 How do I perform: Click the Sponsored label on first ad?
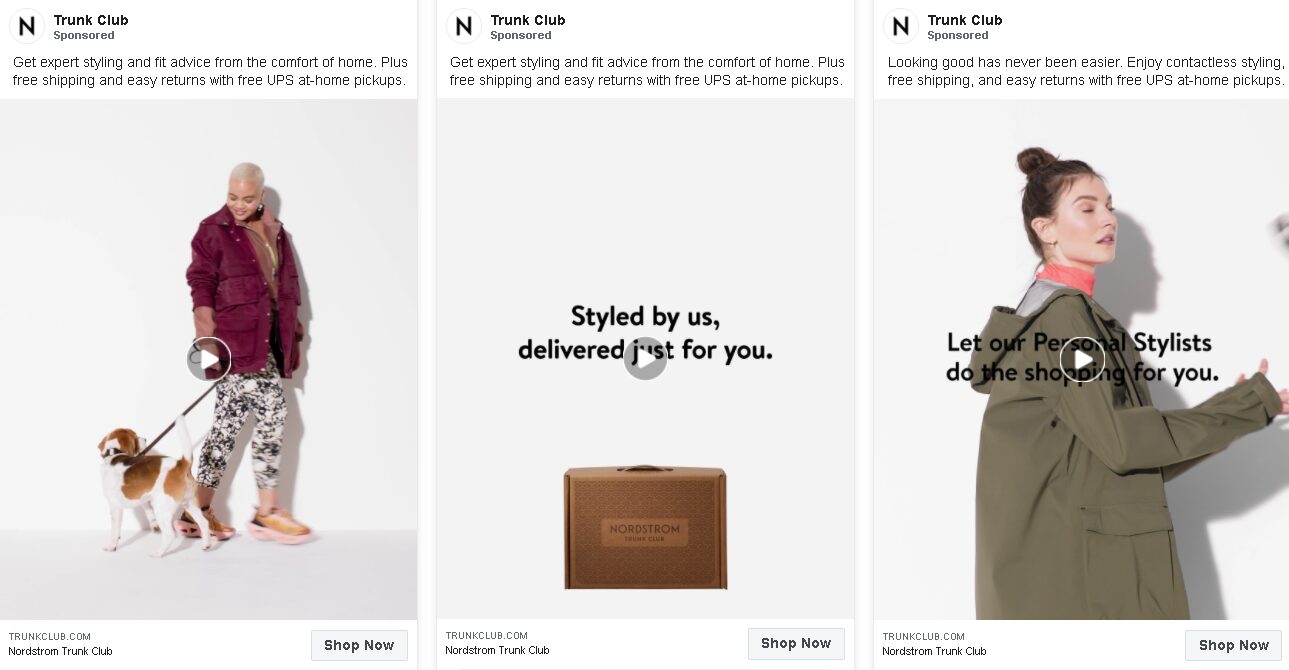click(x=84, y=35)
